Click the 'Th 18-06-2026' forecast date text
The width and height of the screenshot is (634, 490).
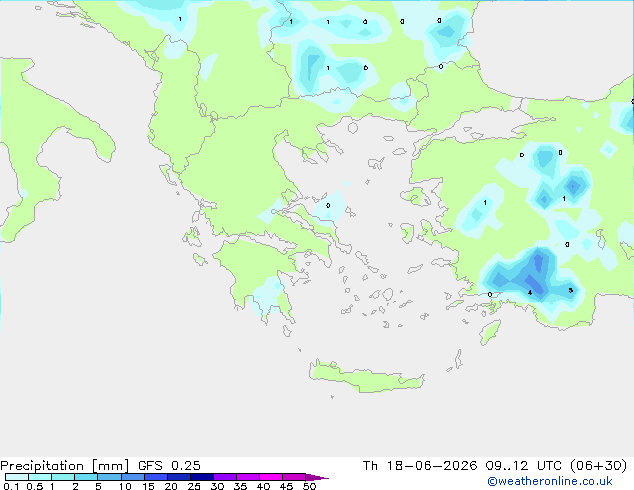pyautogui.click(x=420, y=465)
